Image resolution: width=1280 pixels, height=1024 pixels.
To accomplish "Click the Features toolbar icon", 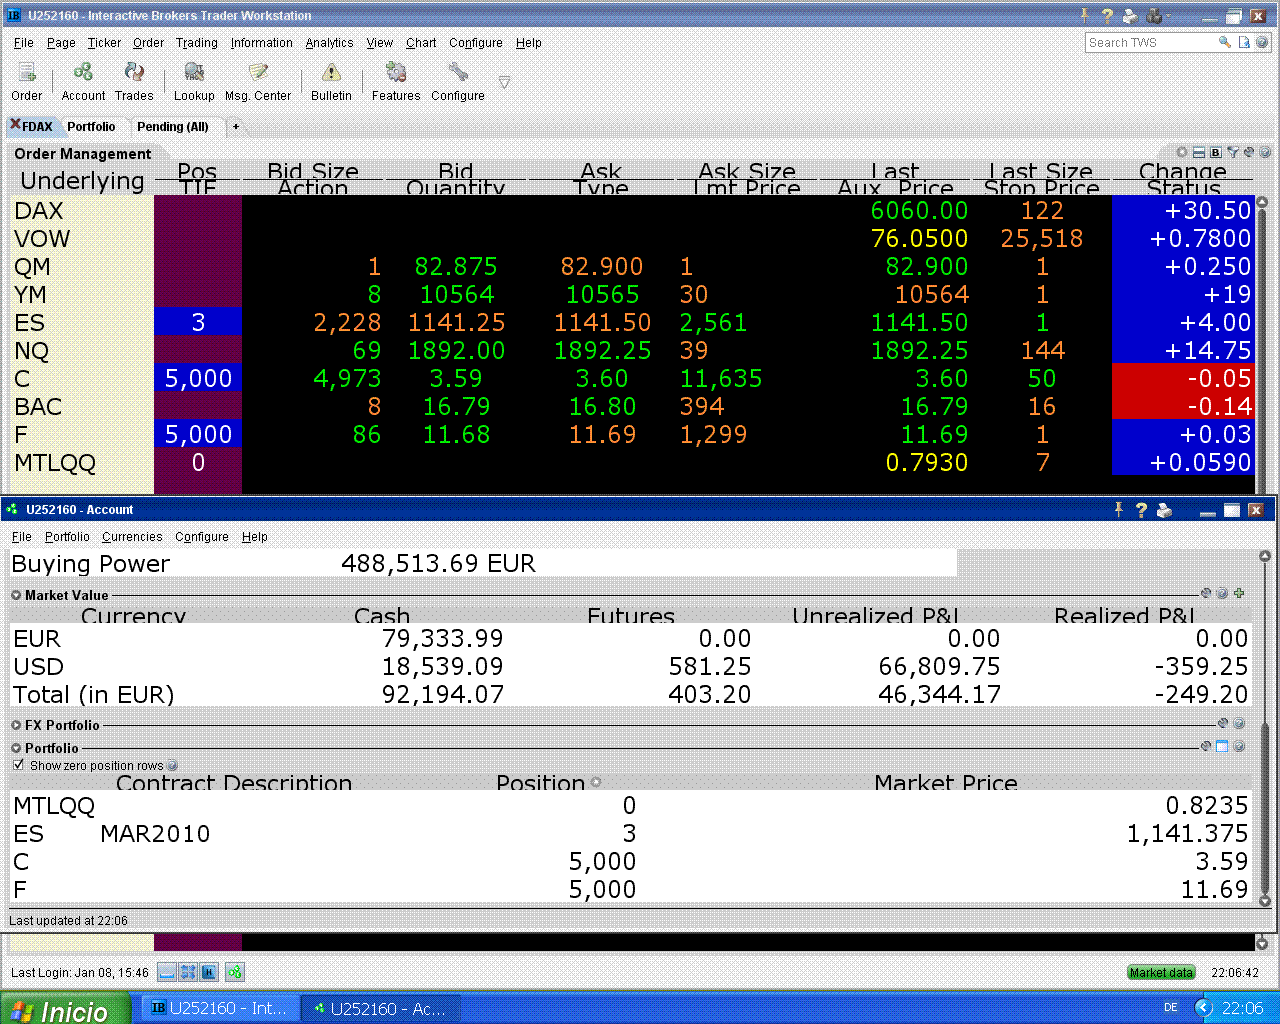I will tap(396, 73).
